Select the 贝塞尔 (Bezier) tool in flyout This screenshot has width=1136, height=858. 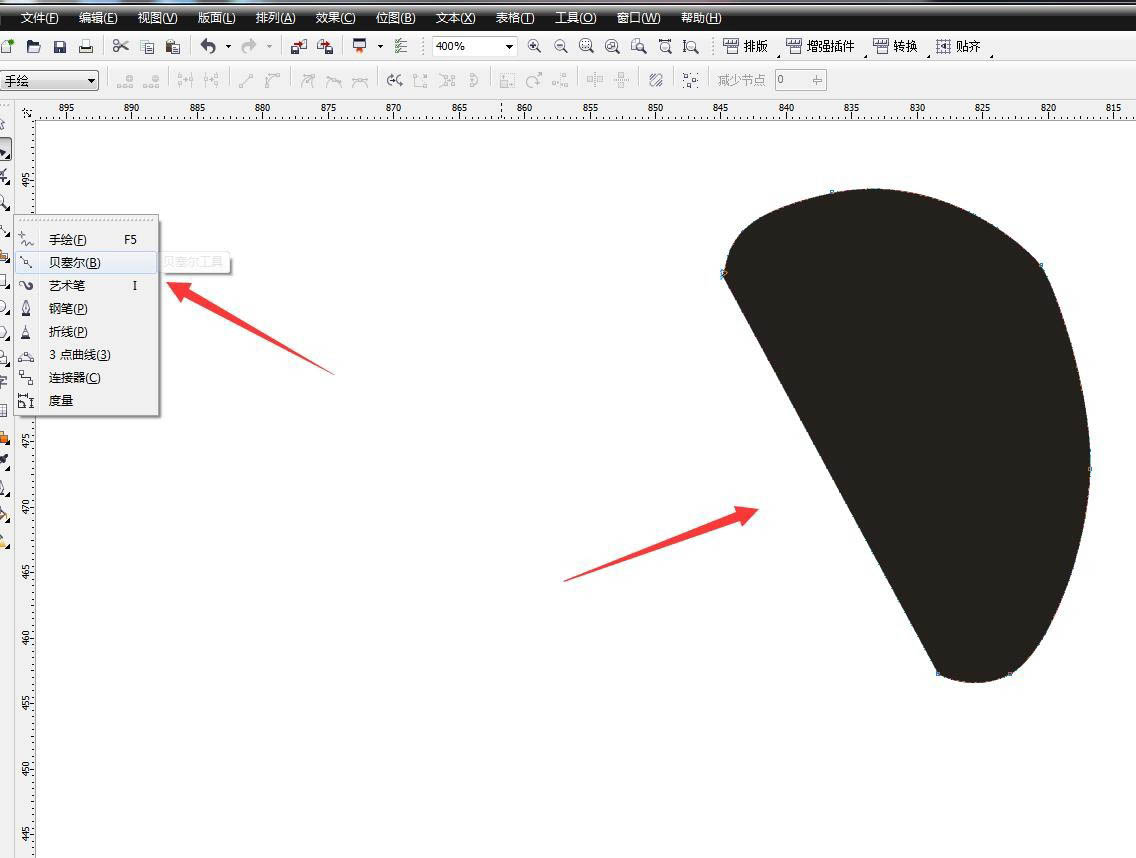(x=74, y=263)
